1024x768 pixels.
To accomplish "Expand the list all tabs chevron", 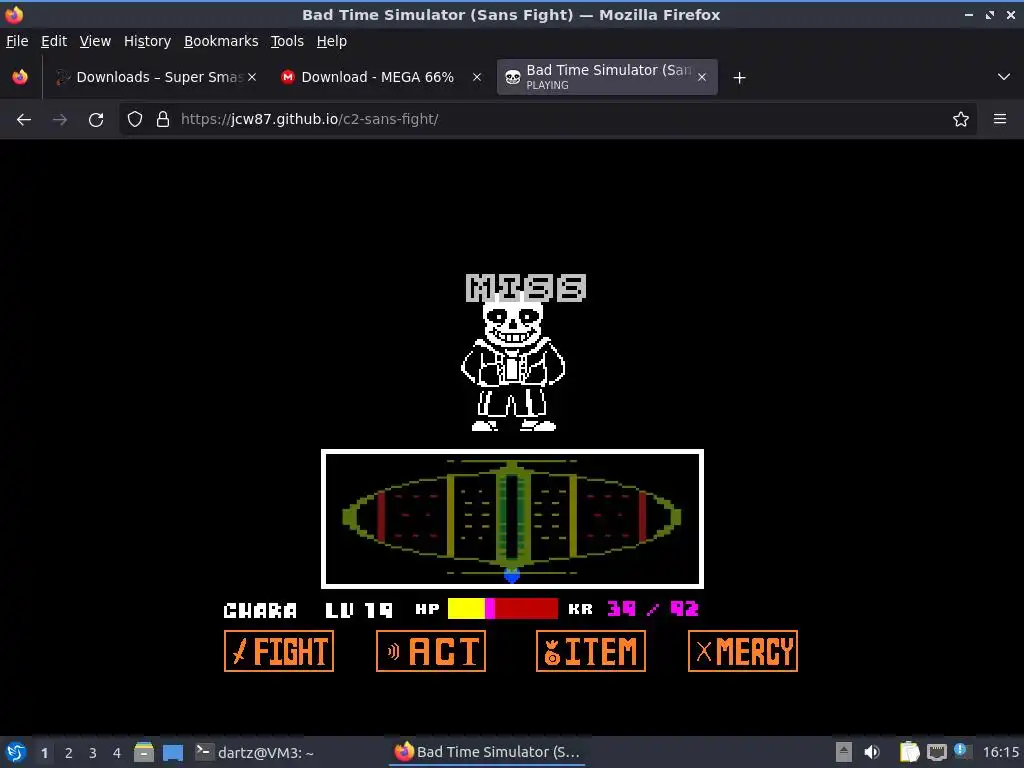I will (1004, 77).
